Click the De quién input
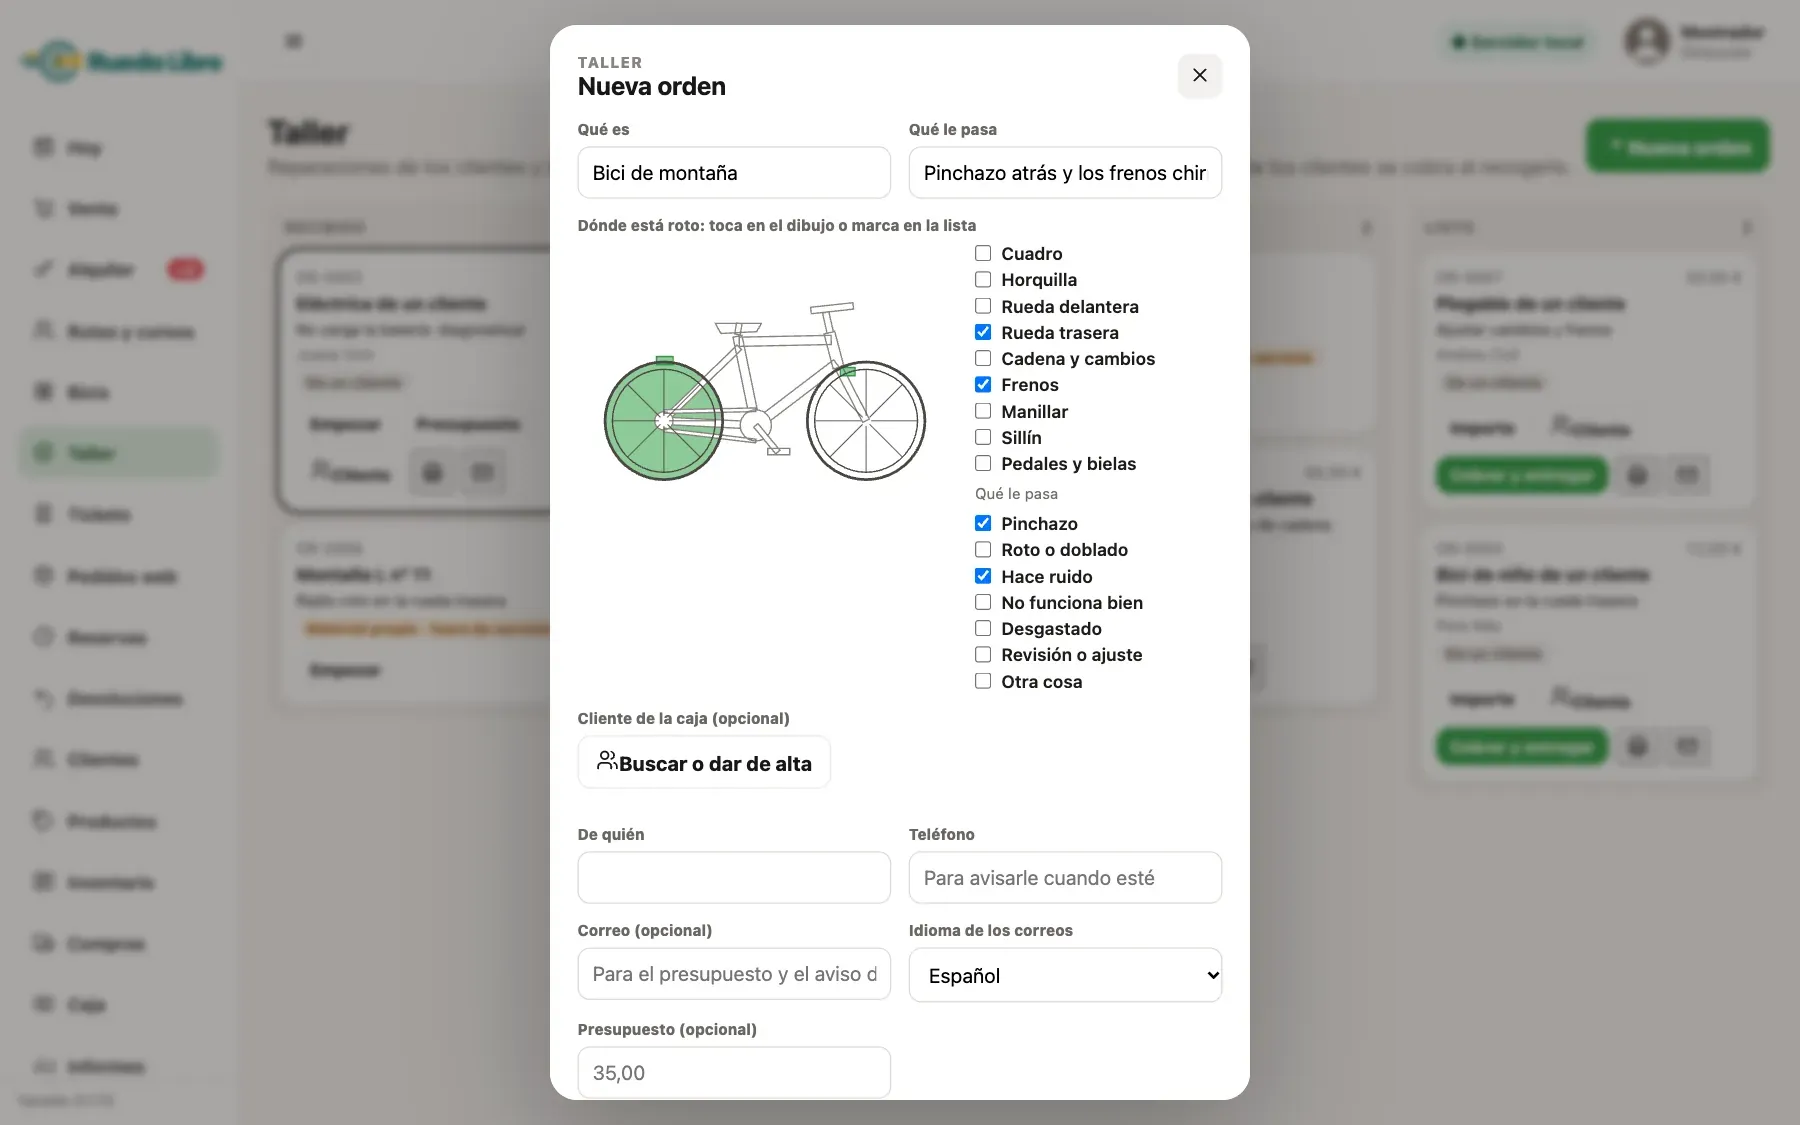Viewport: 1800px width, 1125px height. click(734, 878)
